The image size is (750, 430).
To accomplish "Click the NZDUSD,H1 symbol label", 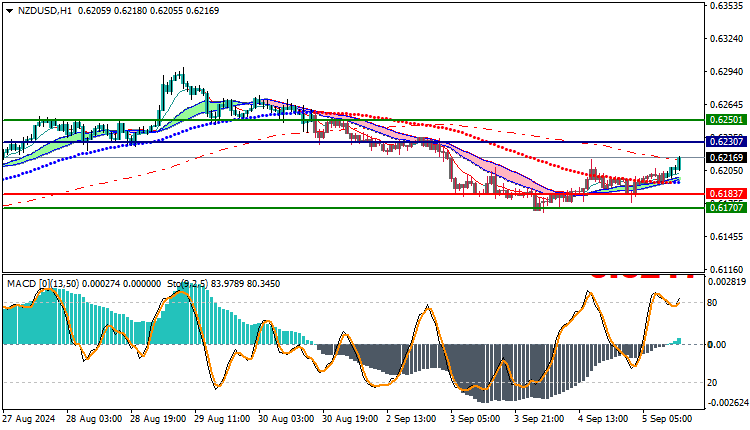I will (44, 11).
